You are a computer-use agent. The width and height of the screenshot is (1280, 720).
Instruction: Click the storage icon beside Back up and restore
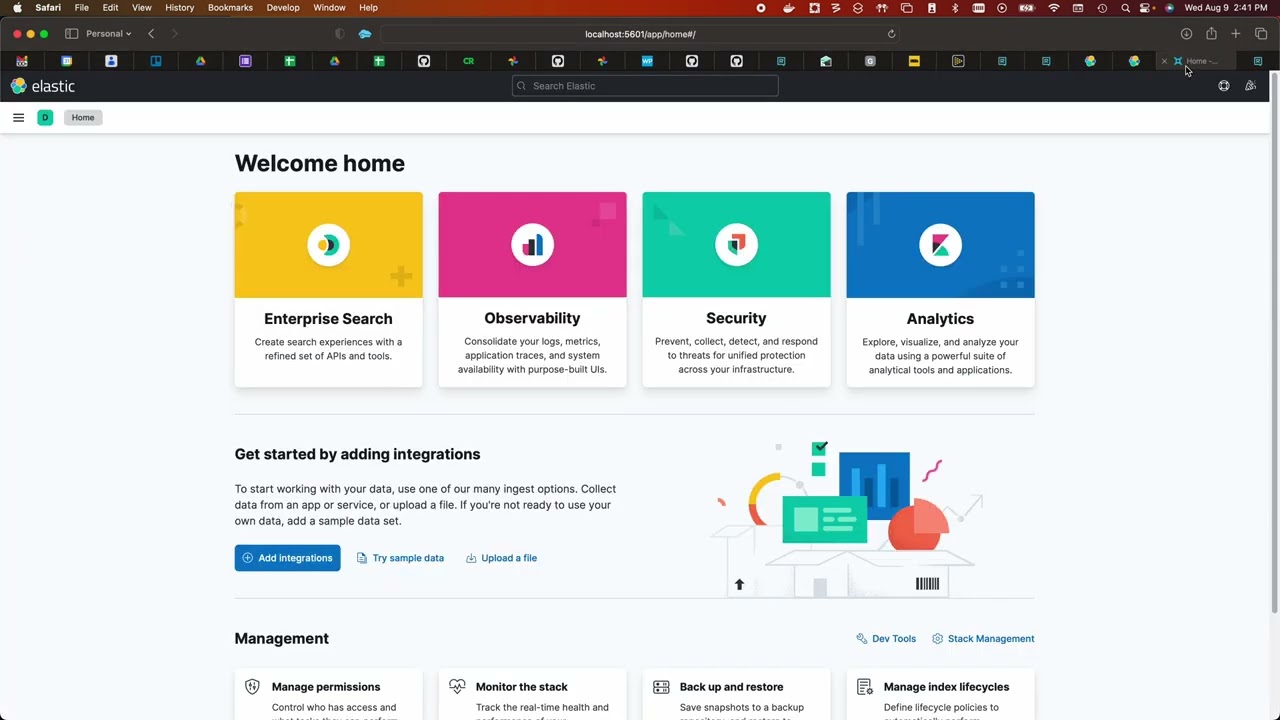click(661, 687)
